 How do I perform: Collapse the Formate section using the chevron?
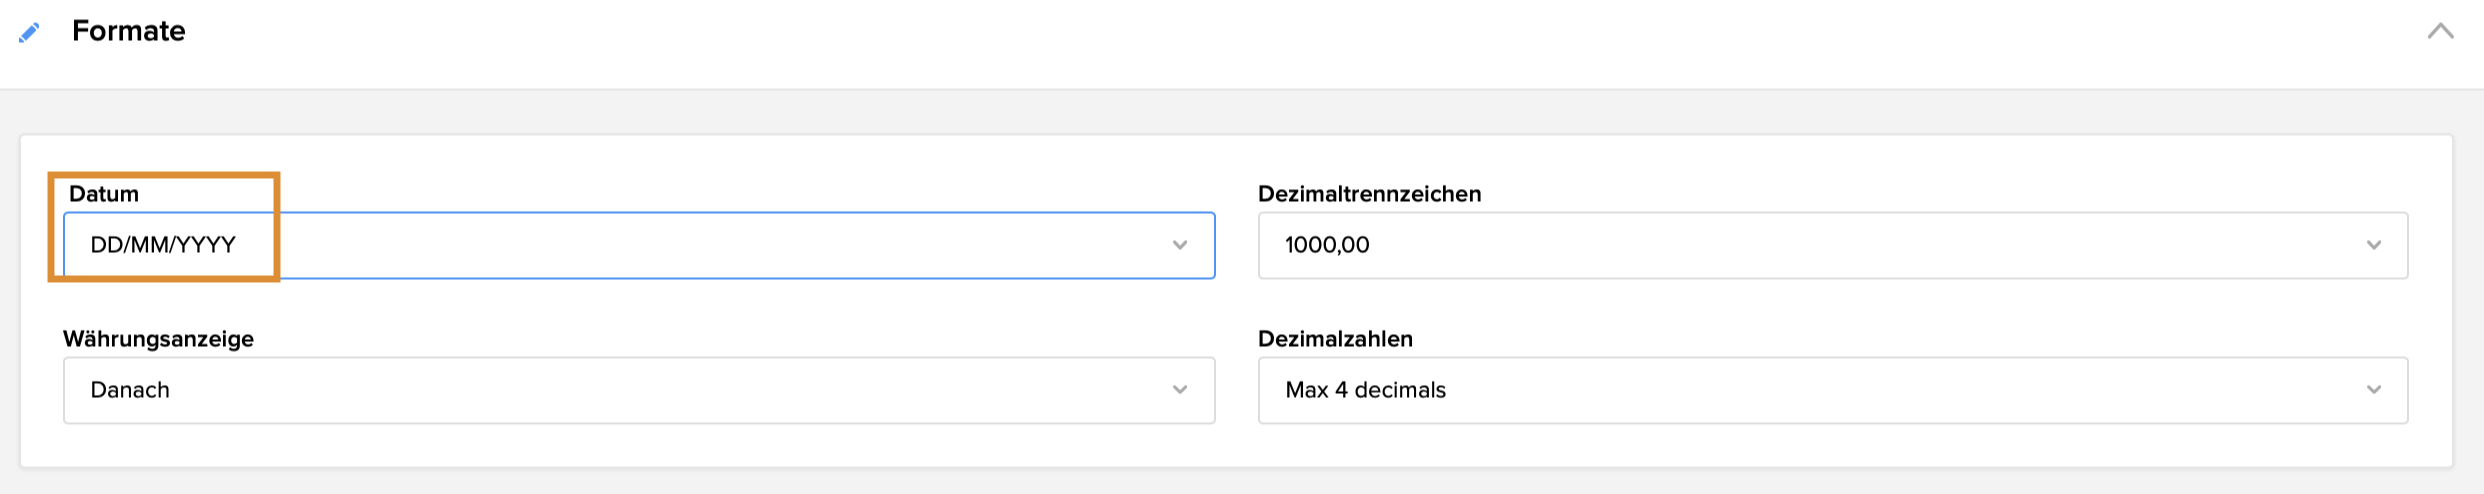(x=2440, y=31)
